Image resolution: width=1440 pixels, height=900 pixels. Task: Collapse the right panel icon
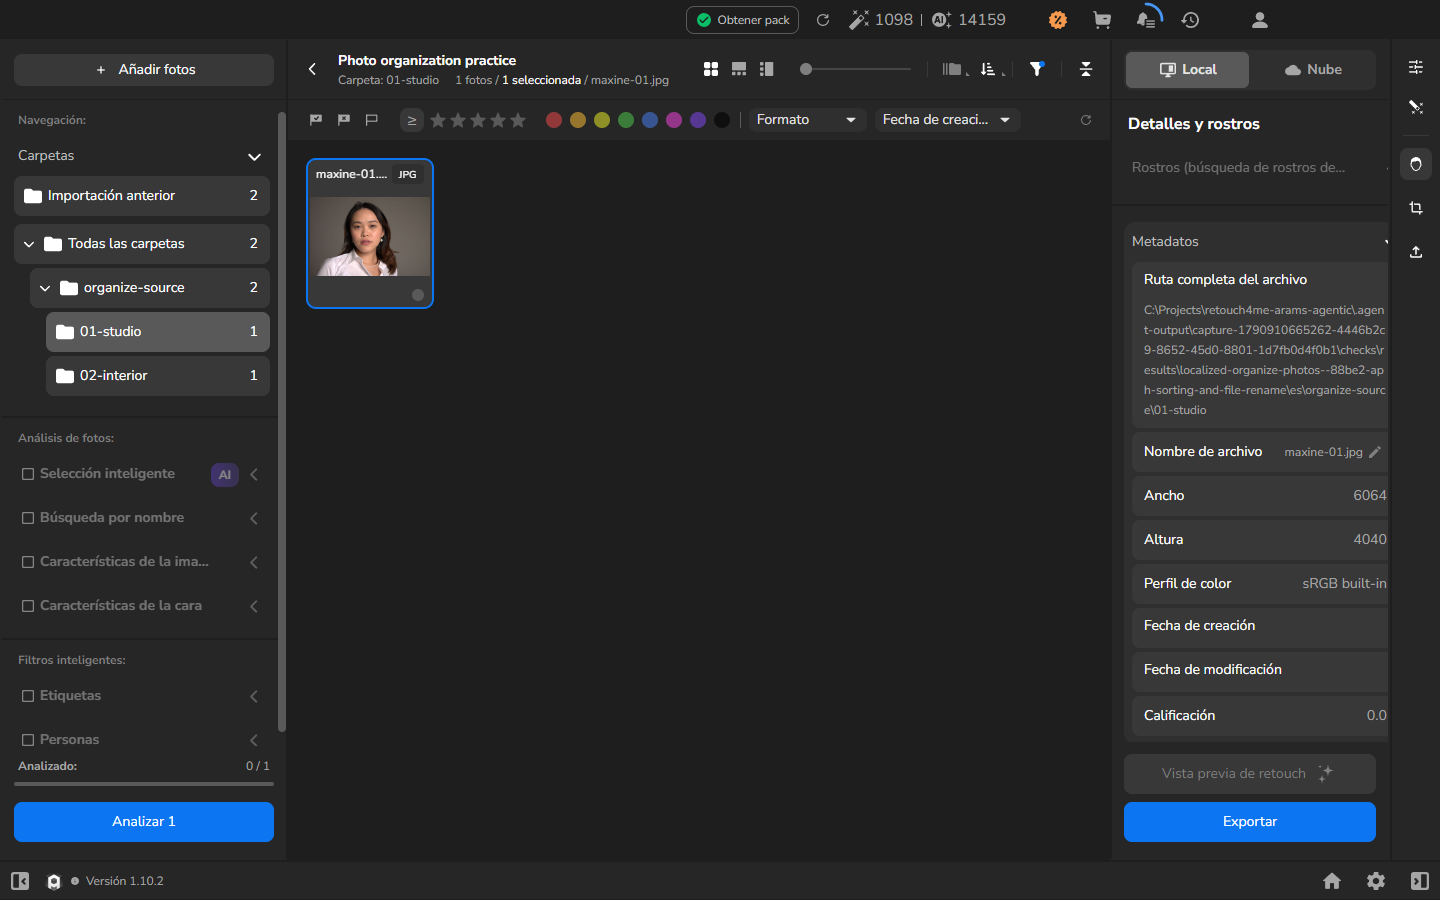coord(1420,881)
